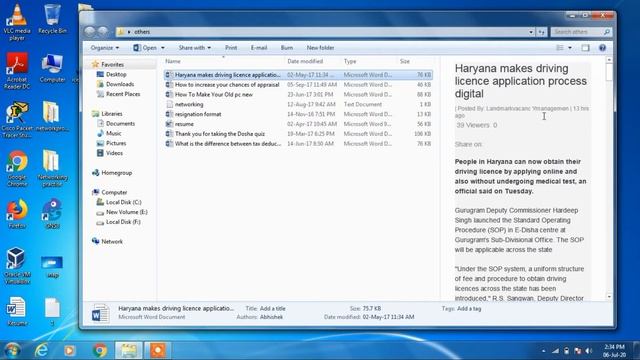This screenshot has width=640, height=360.
Task: Open Google Chrome desktop shortcut
Action: point(17,168)
